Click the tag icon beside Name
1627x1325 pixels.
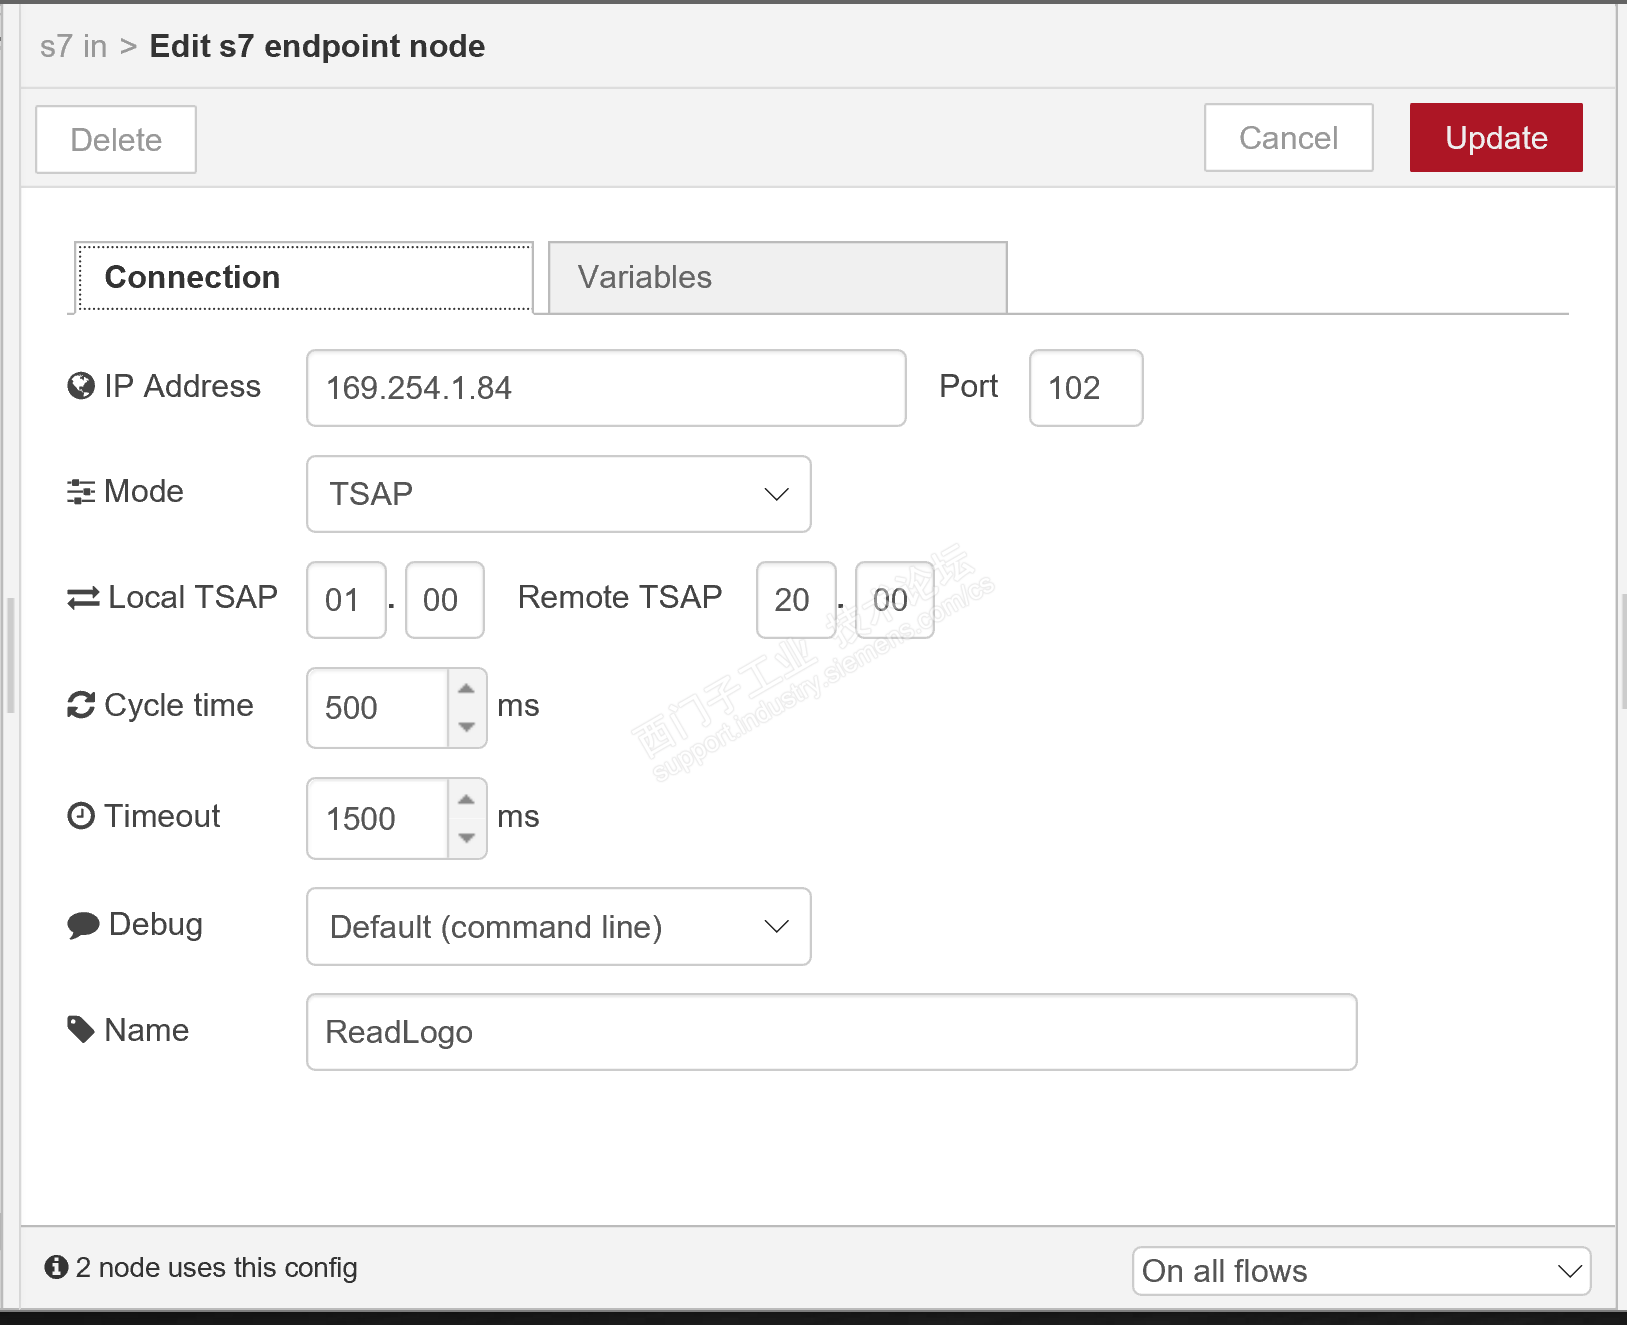81,1029
